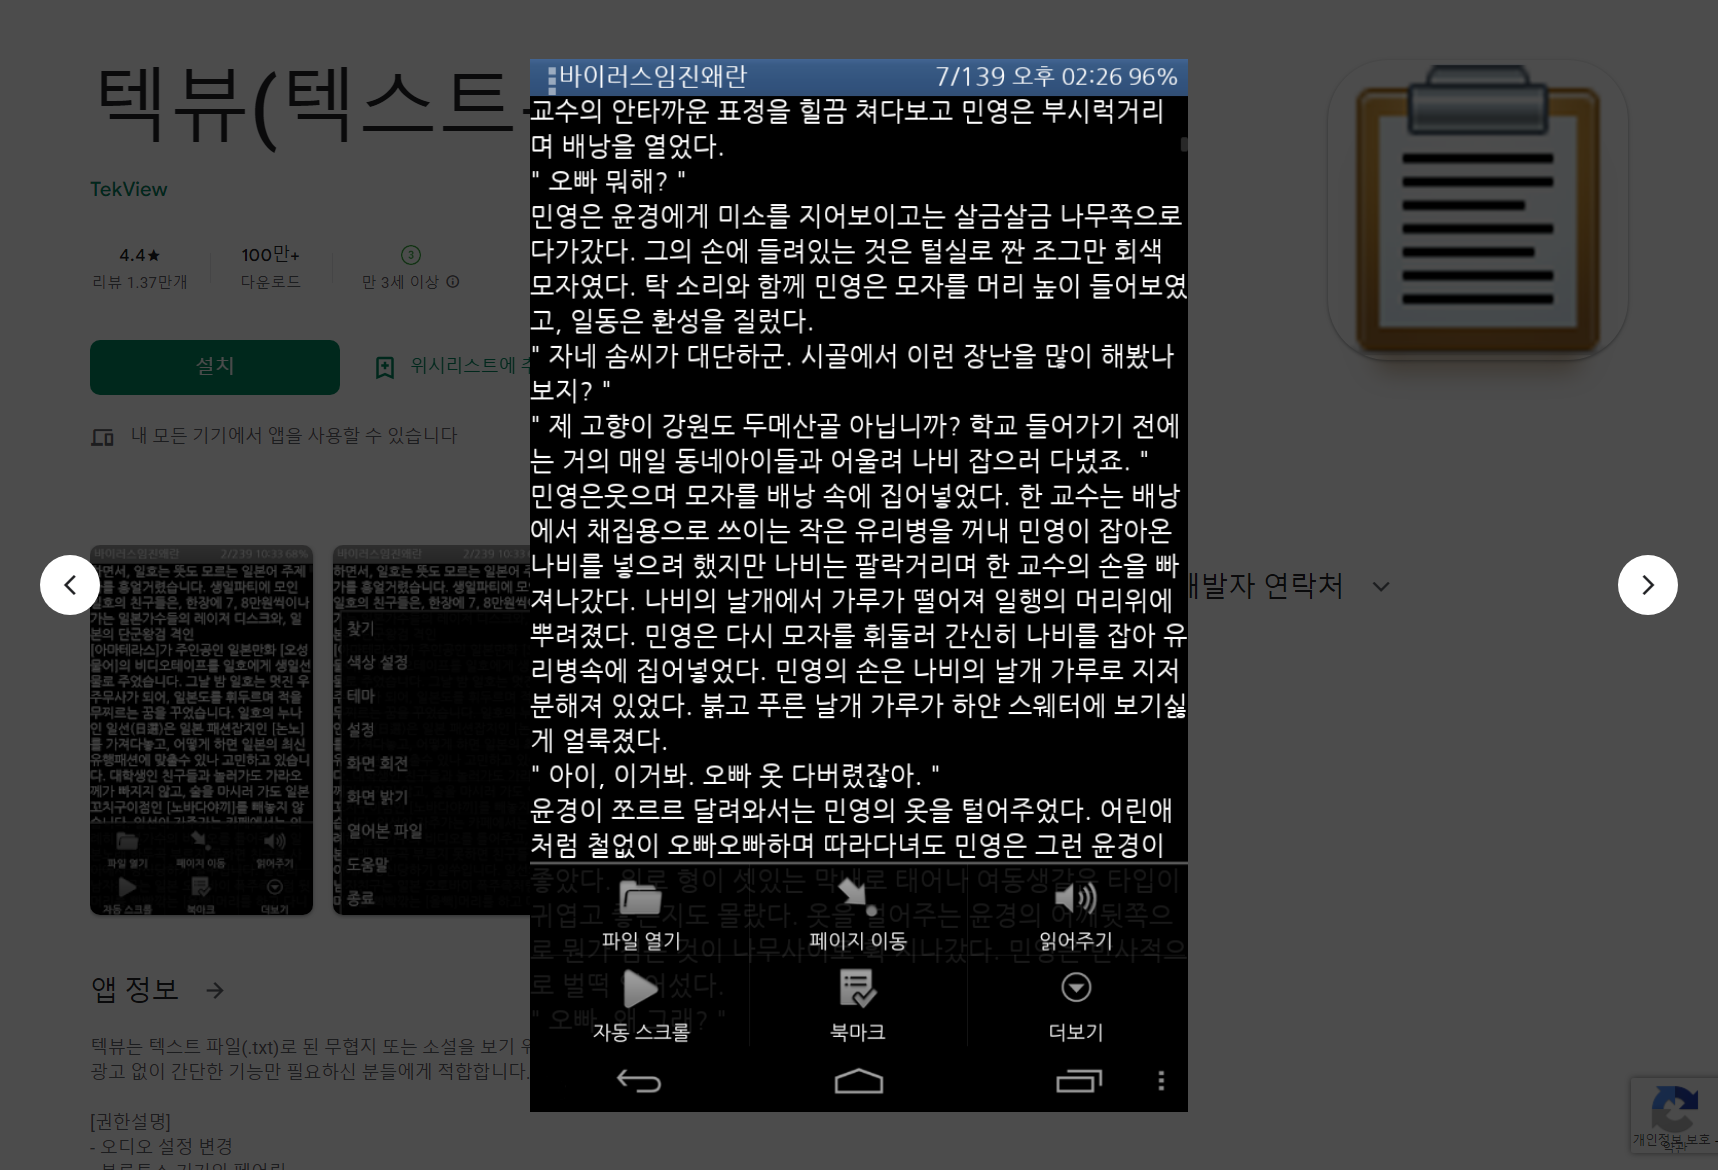Click the 페이지 이동 arrow icon
The width and height of the screenshot is (1718, 1170).
tap(857, 898)
